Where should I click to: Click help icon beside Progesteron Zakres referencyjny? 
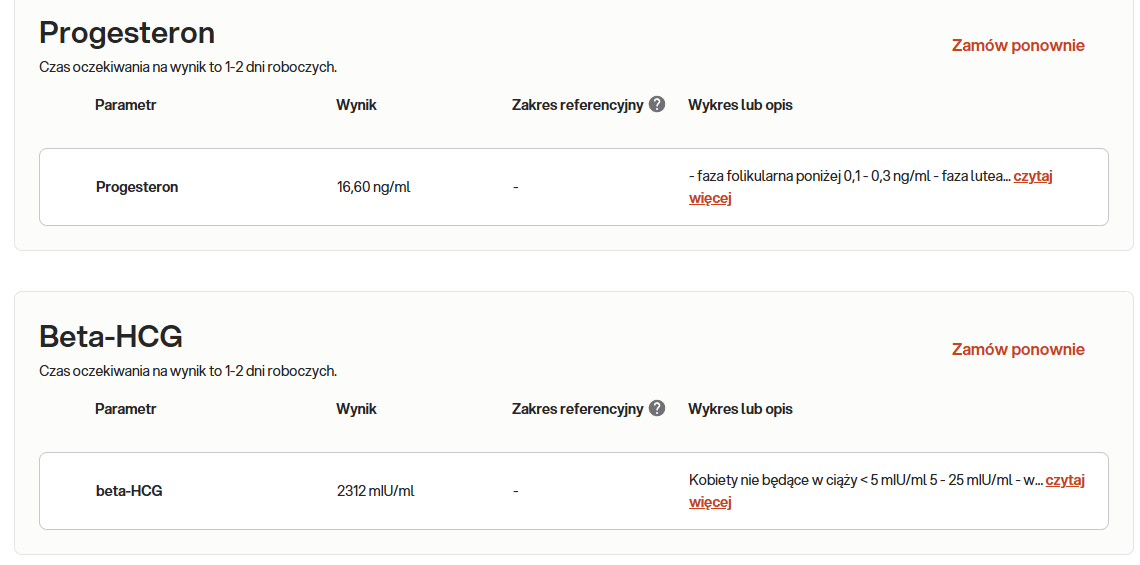click(x=657, y=104)
